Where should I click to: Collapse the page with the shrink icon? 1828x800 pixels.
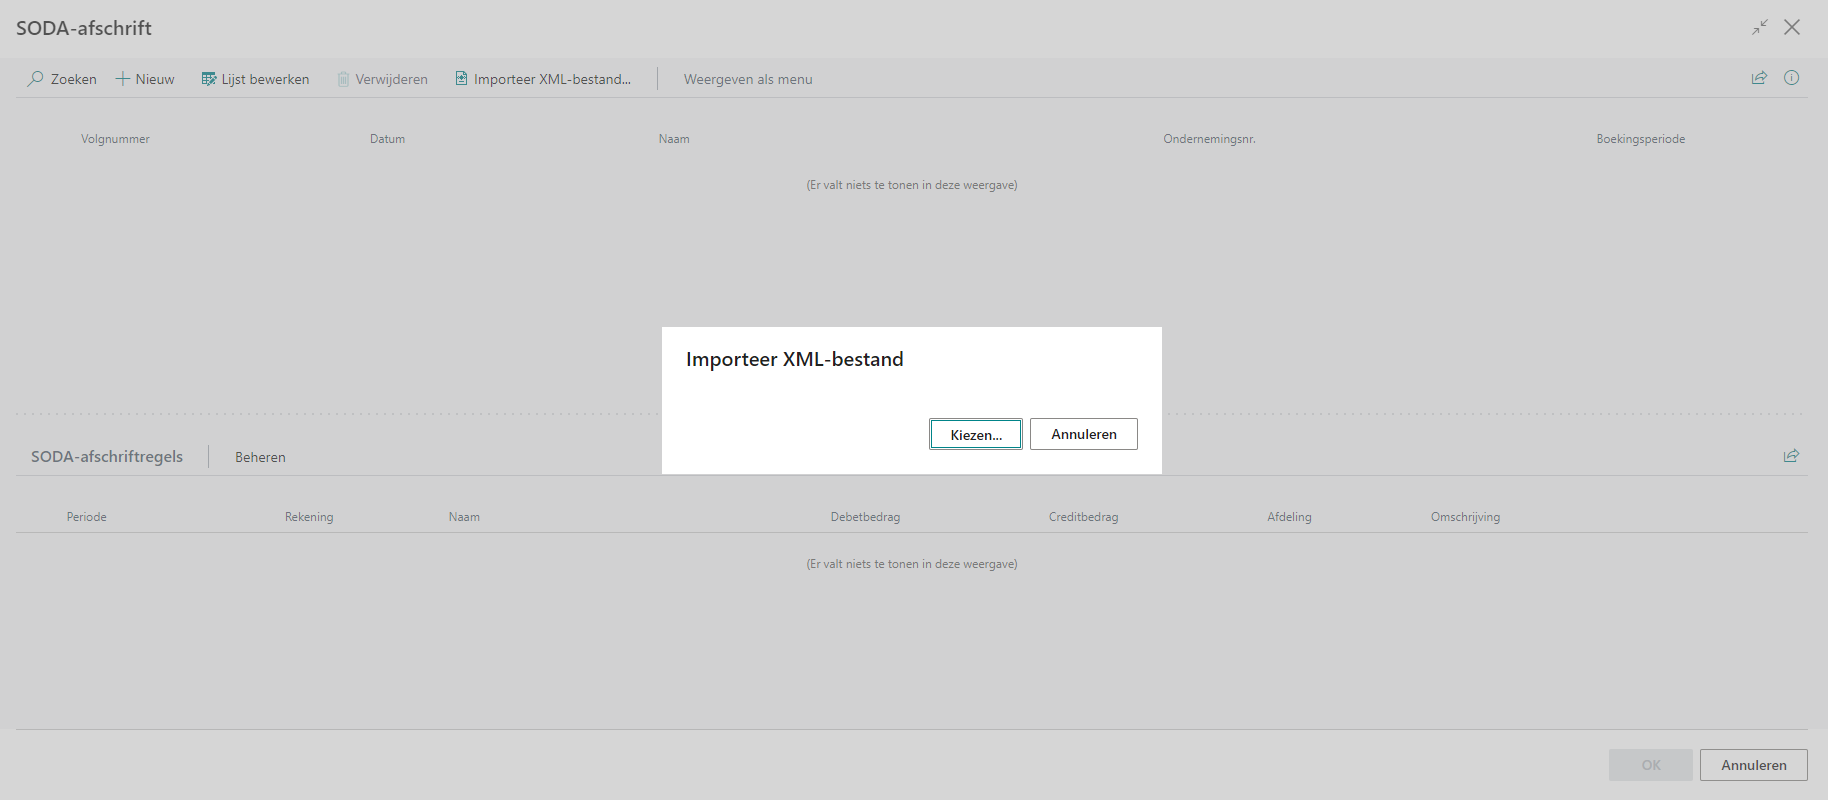[1760, 28]
